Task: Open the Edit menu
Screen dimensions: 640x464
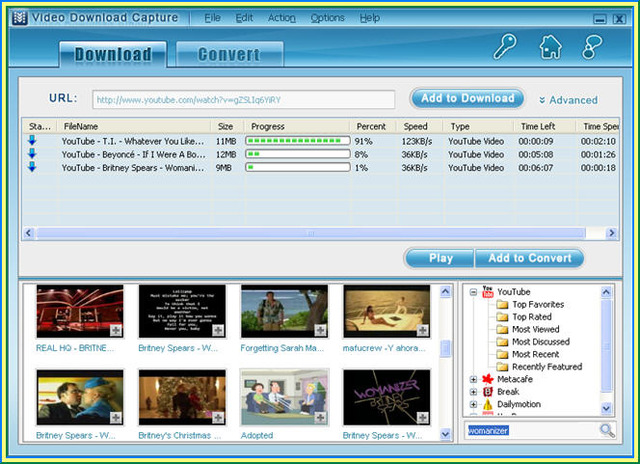Action: (x=244, y=18)
